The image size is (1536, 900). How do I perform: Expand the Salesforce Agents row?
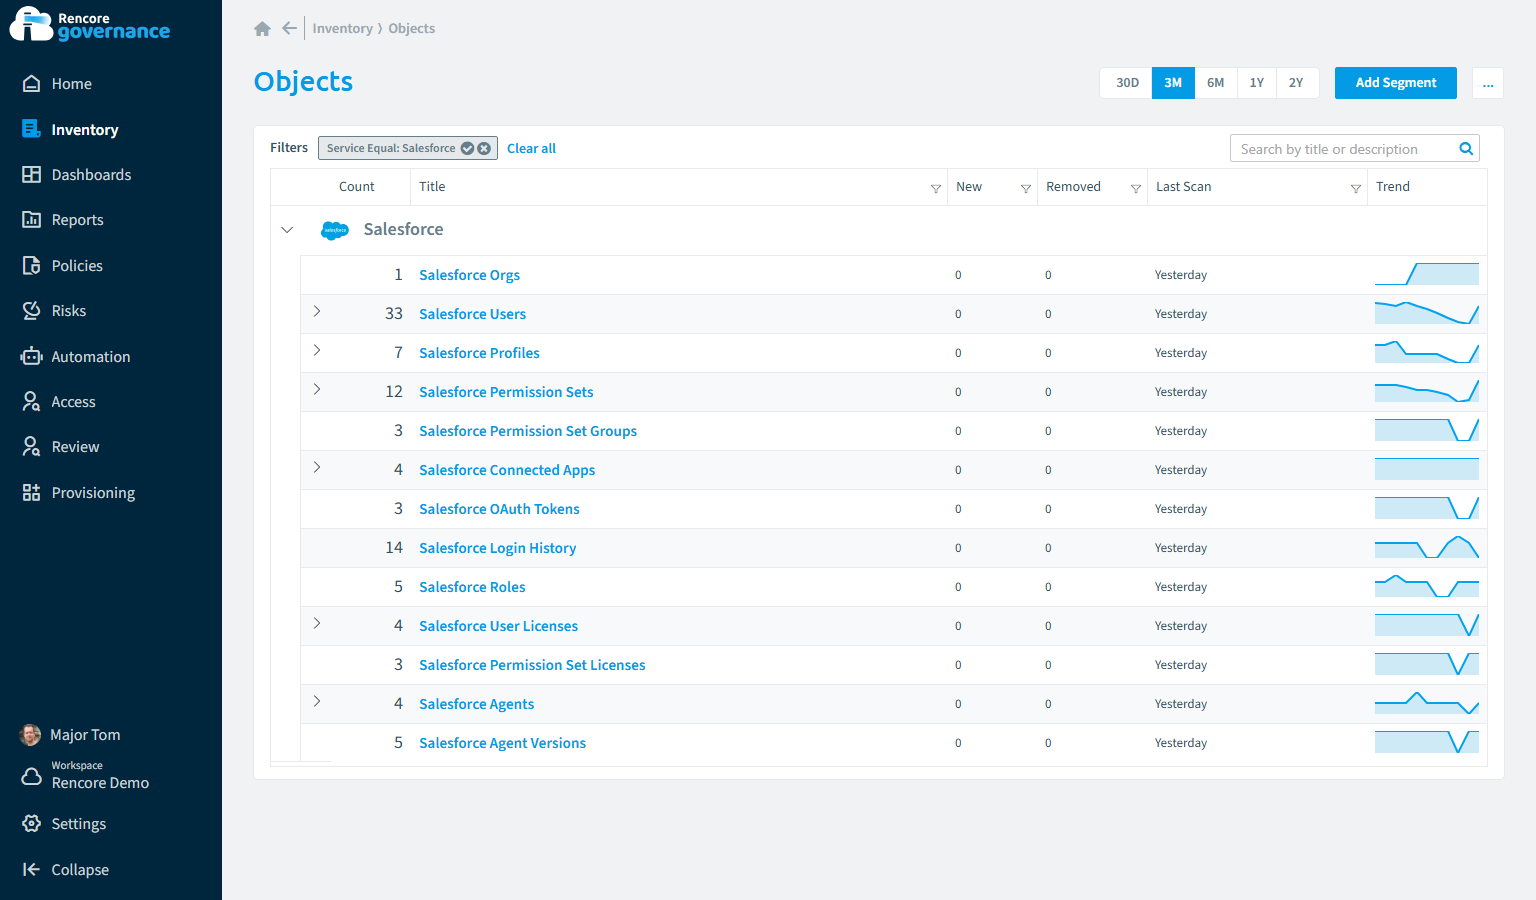[317, 702]
